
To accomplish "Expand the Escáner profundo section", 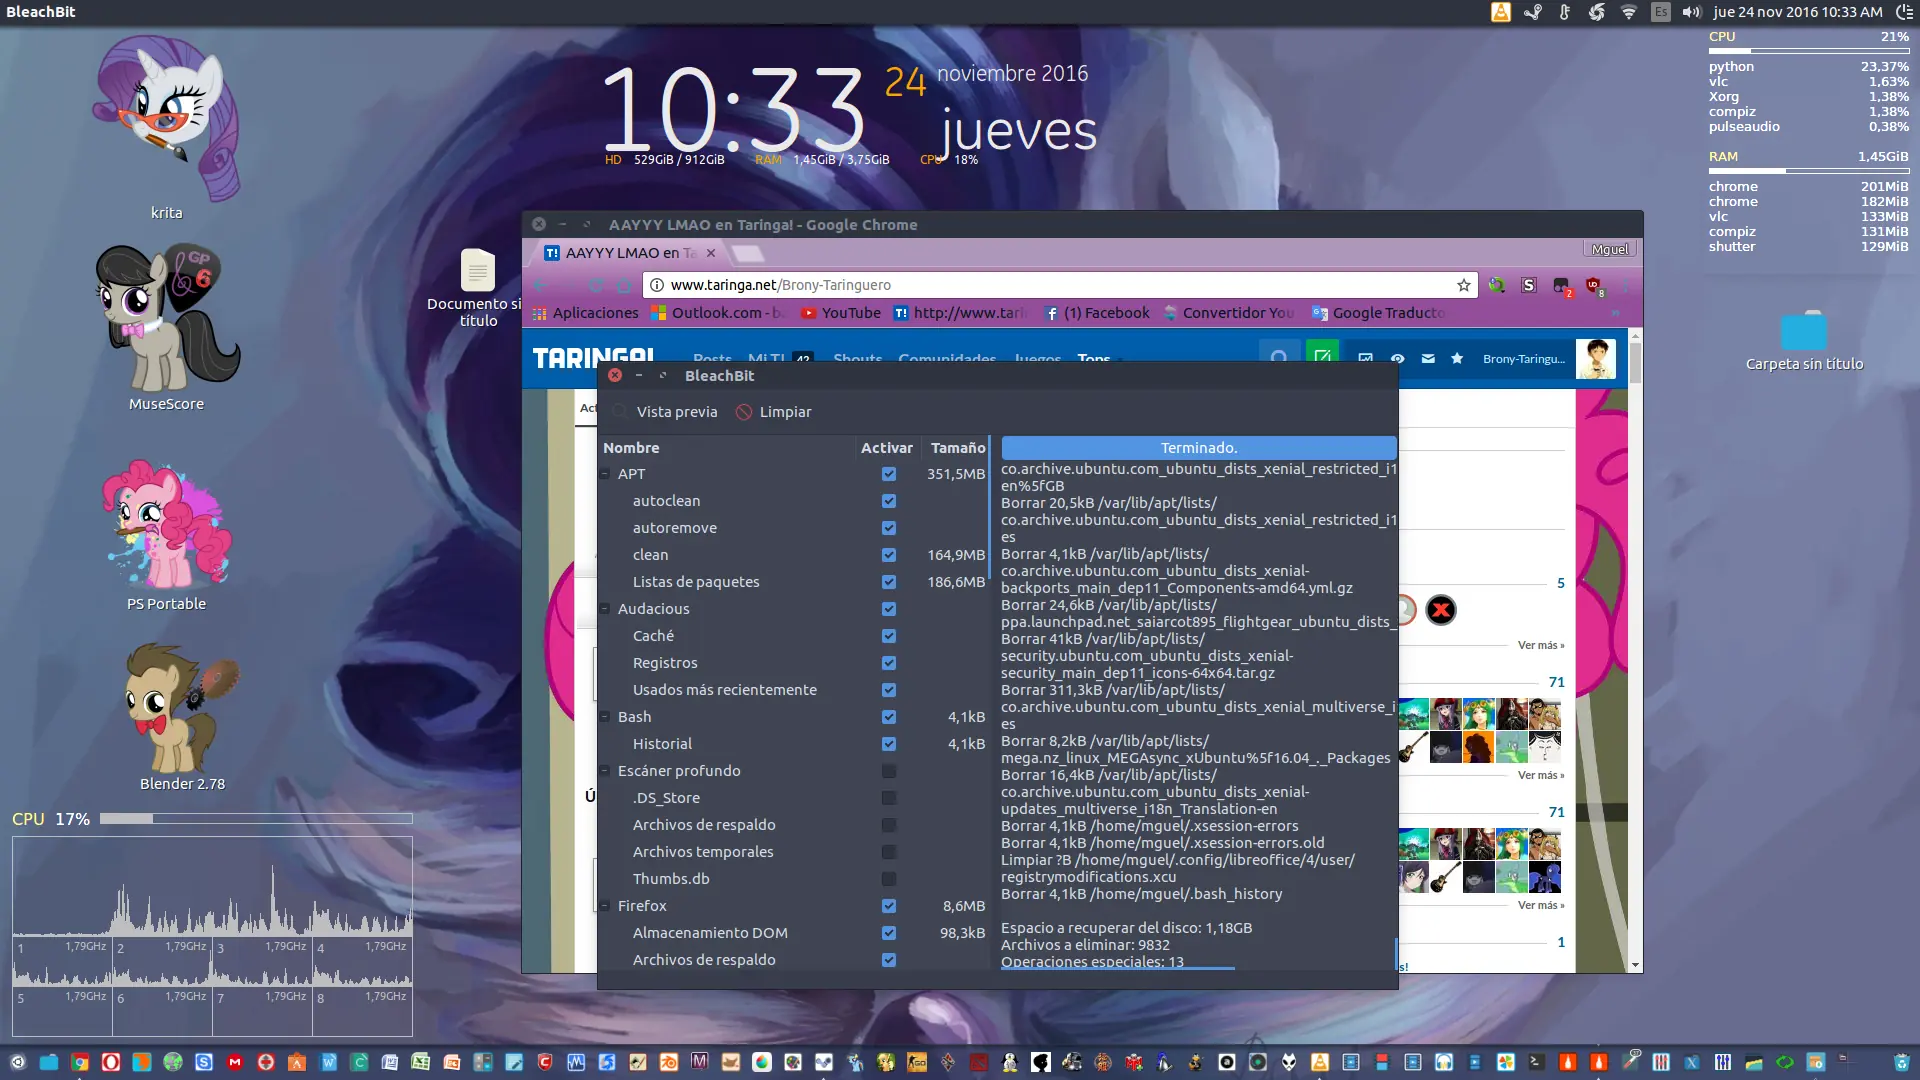I will (x=605, y=771).
